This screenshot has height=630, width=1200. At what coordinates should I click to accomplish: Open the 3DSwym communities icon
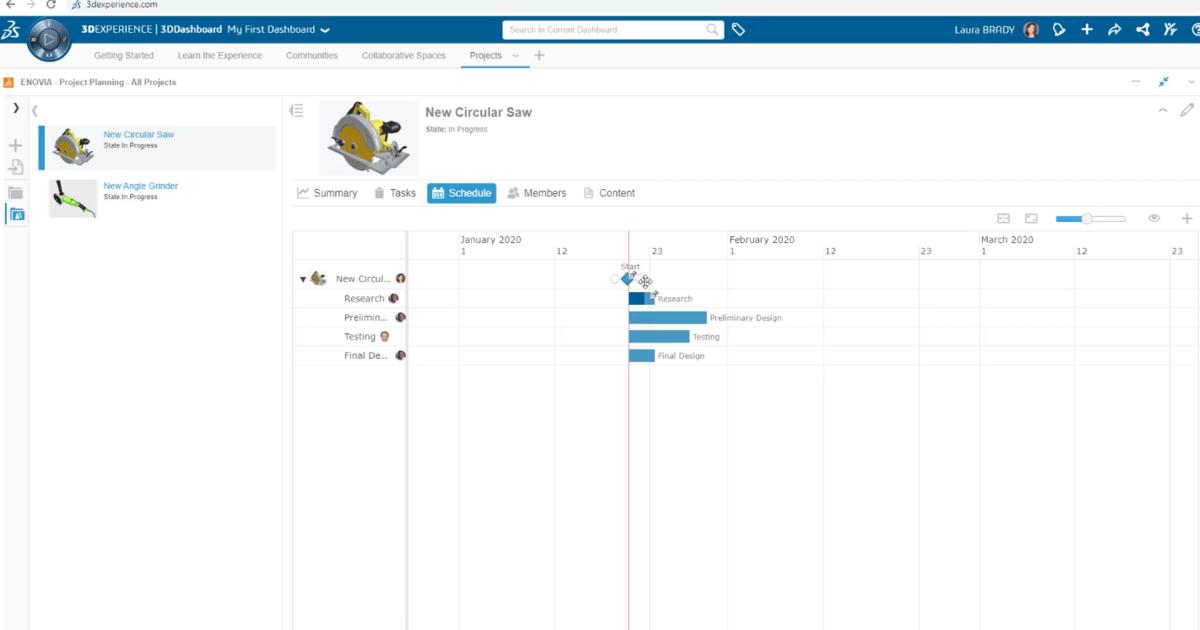[x=1168, y=30]
